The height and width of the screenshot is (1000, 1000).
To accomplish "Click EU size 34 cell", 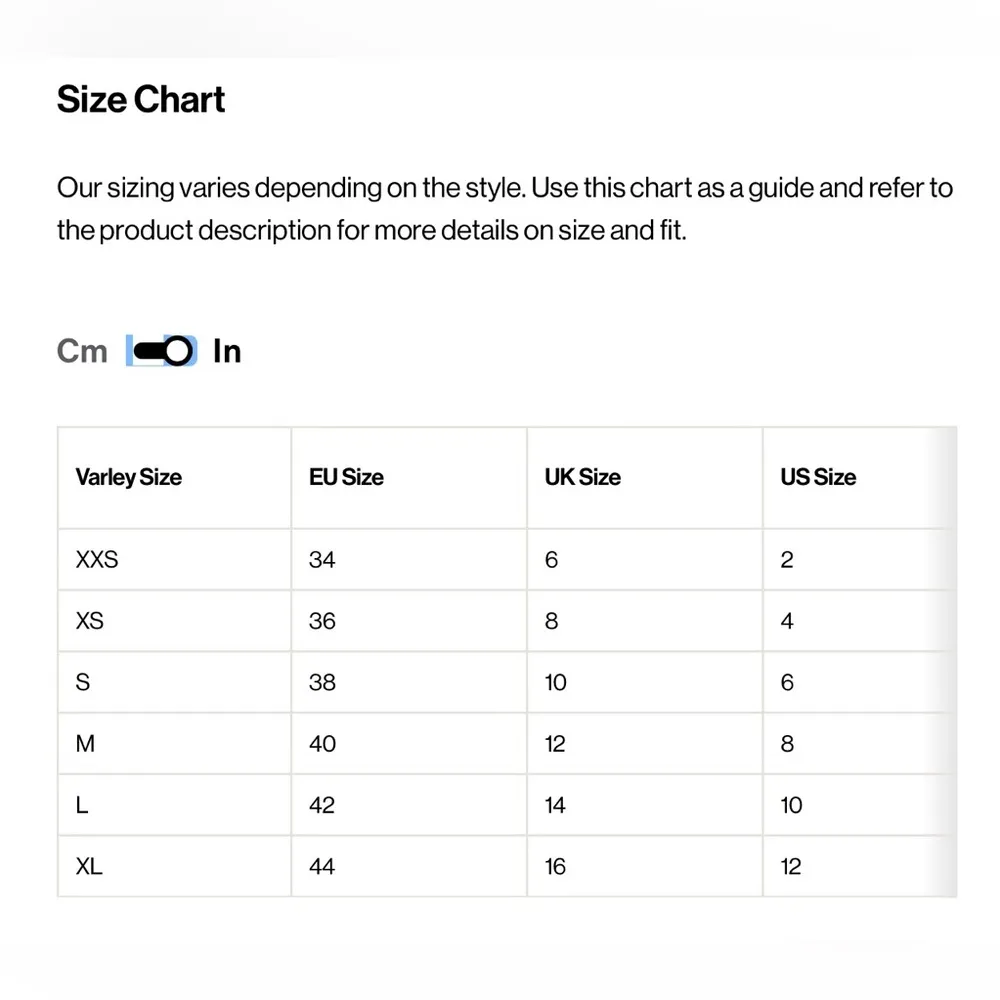I will click(322, 560).
